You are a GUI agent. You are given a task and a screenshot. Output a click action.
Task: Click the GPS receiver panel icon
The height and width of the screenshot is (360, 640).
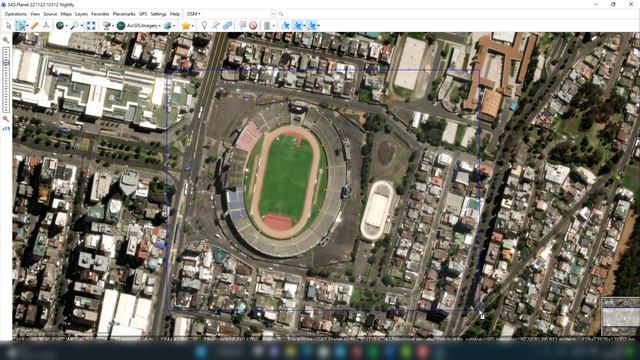[x=267, y=26]
